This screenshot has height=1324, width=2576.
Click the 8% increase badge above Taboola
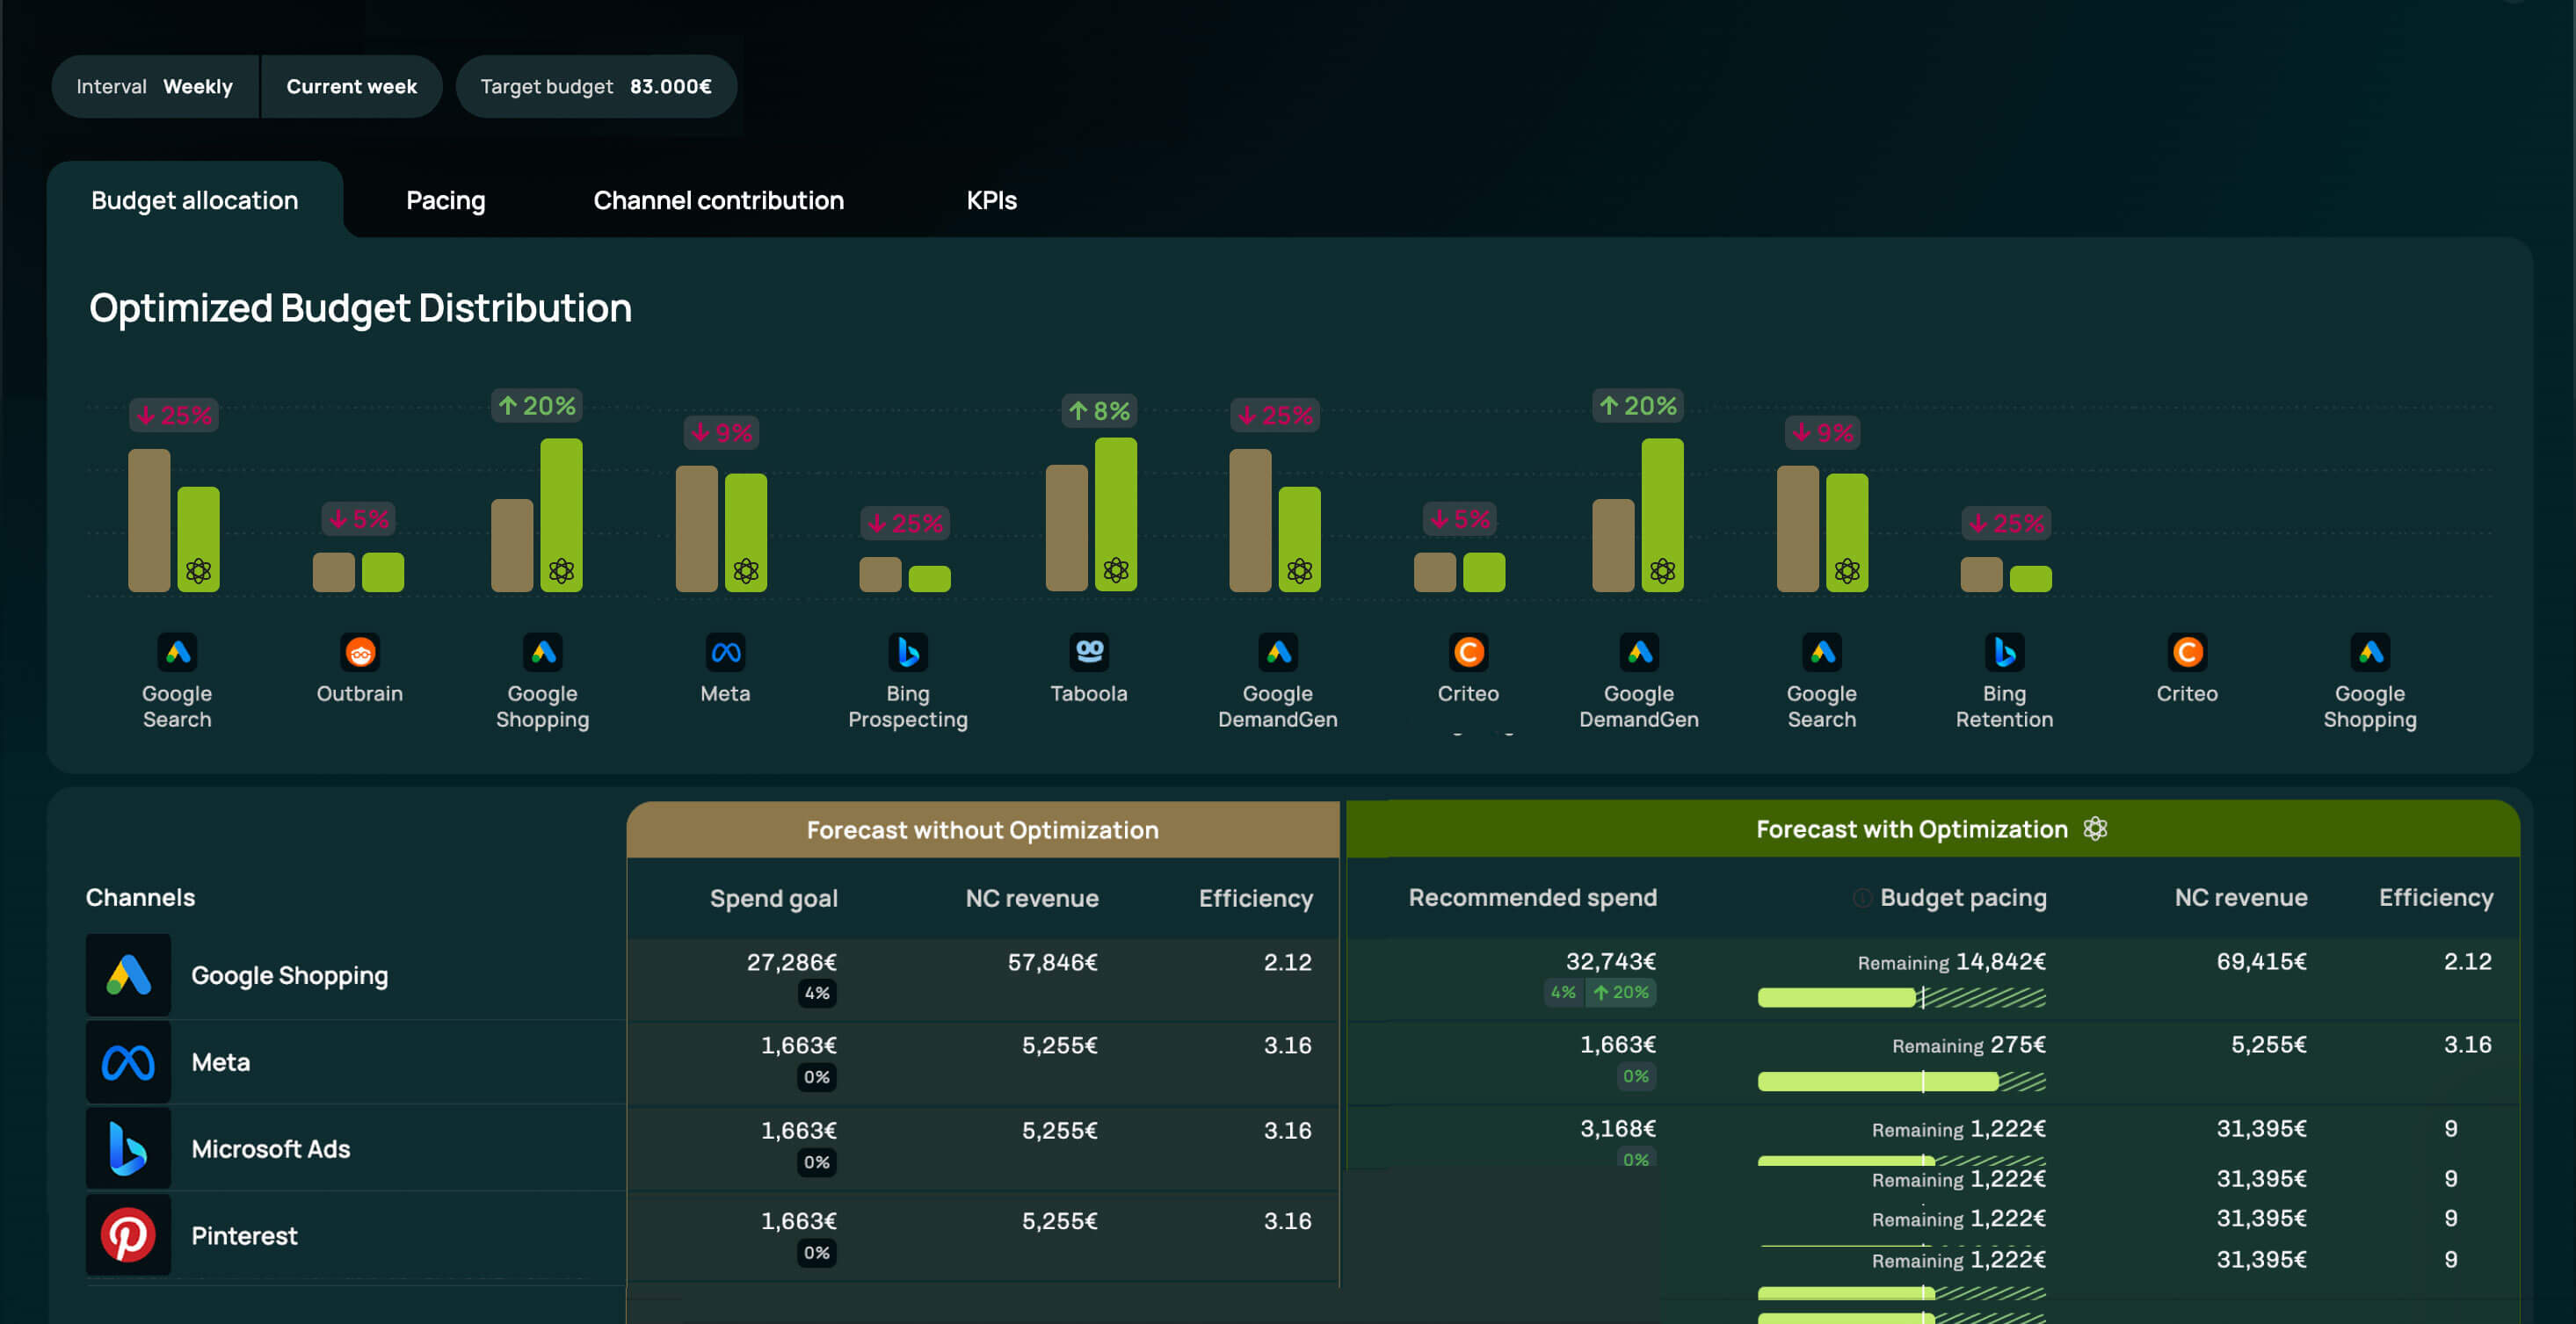coord(1099,411)
